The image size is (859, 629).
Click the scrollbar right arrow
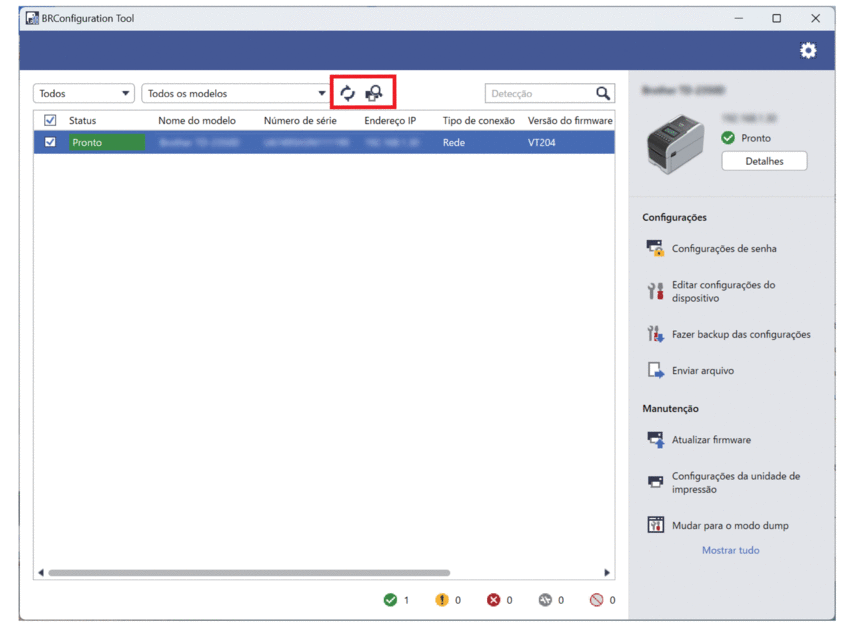pos(607,573)
